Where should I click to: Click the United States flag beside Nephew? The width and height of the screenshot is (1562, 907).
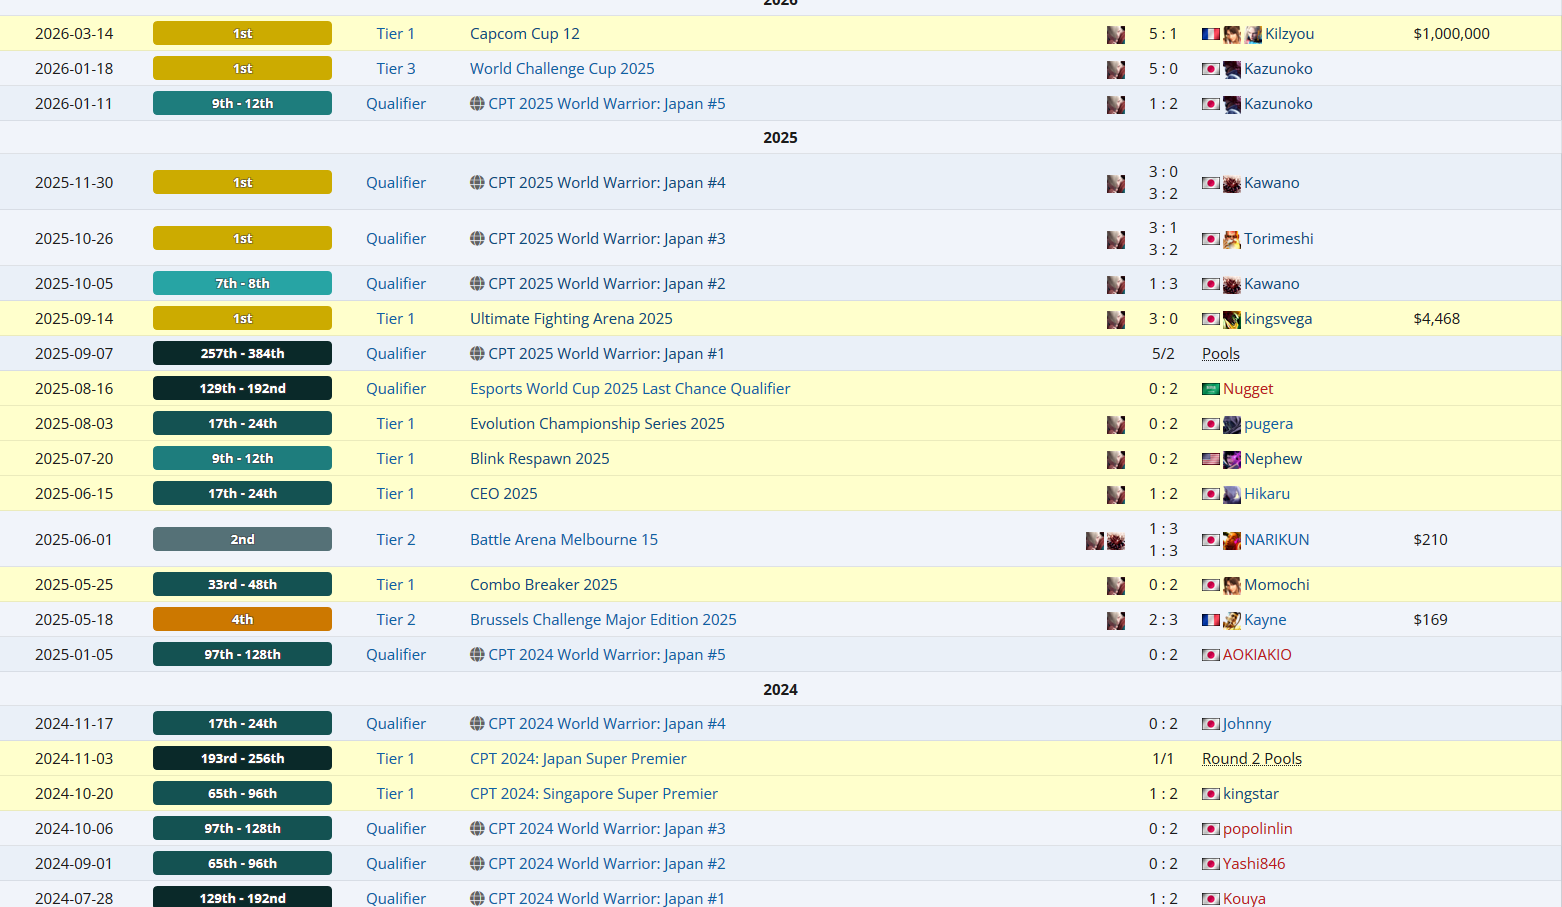pyautogui.click(x=1210, y=459)
